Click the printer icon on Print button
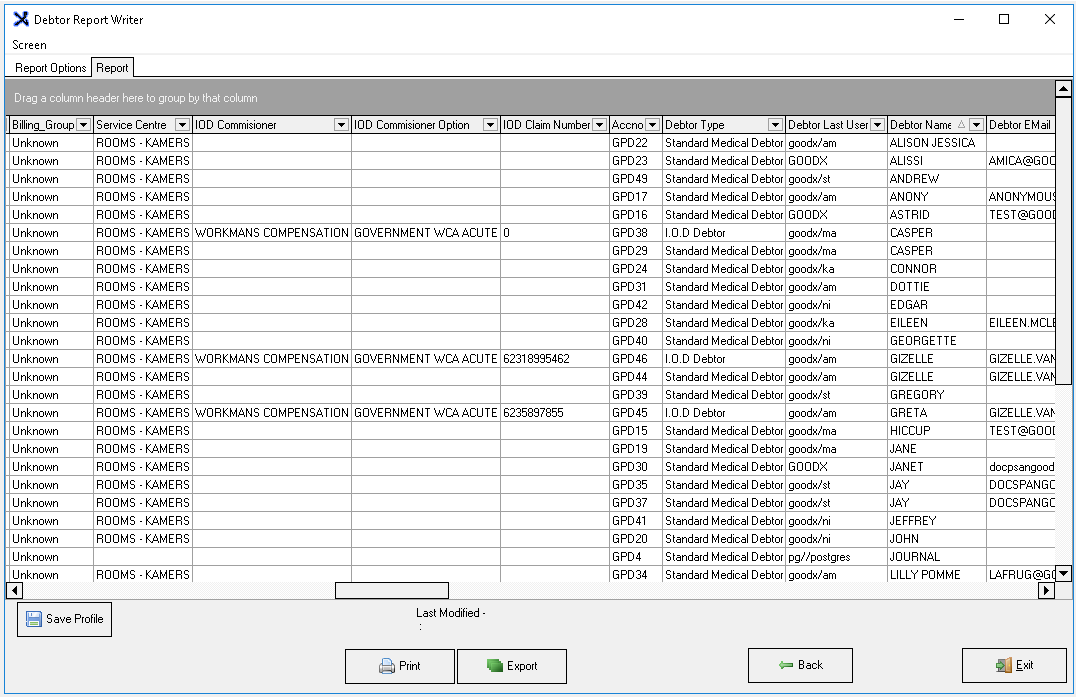The height and width of the screenshot is (697, 1076). coord(386,666)
